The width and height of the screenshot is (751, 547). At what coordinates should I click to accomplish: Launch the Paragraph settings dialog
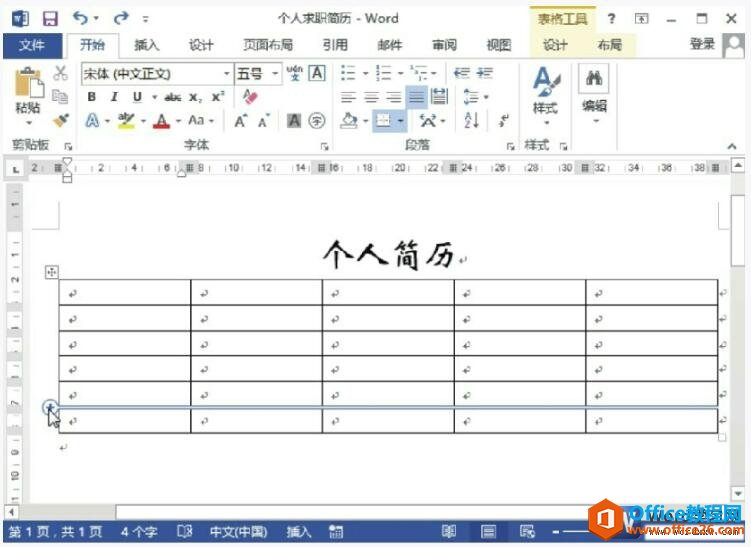[x=510, y=146]
